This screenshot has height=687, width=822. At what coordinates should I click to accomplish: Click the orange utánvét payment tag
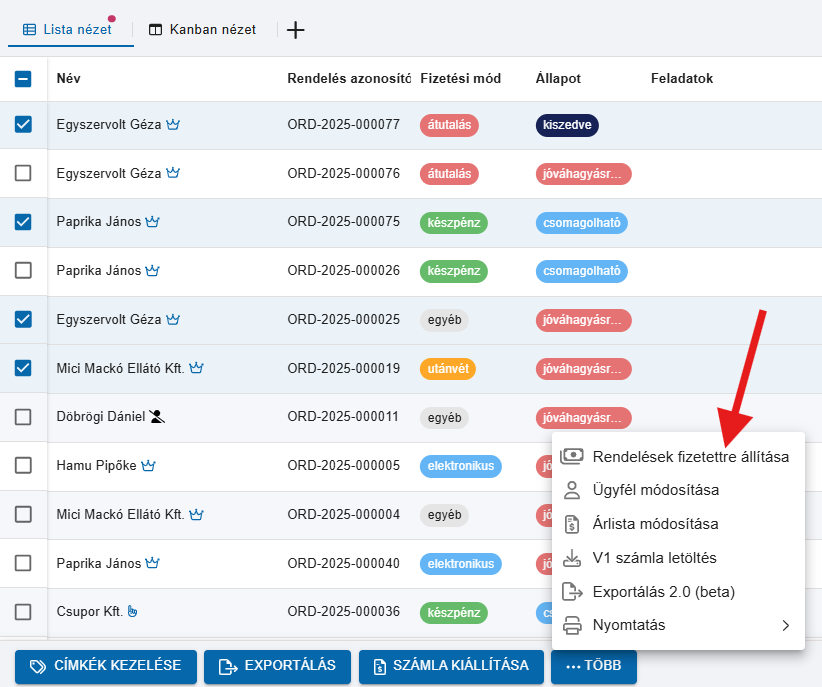447,369
